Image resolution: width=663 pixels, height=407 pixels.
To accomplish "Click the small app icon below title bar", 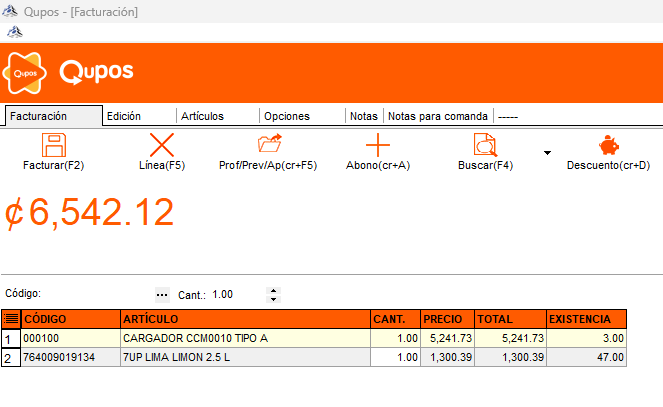I will (15, 32).
